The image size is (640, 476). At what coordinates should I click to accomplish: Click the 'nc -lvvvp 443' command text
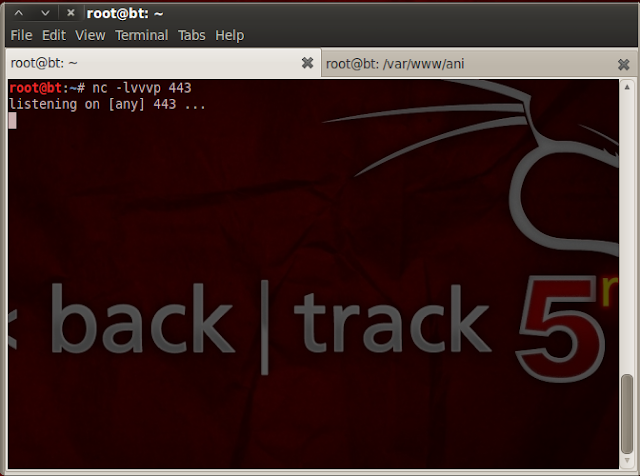[142, 88]
